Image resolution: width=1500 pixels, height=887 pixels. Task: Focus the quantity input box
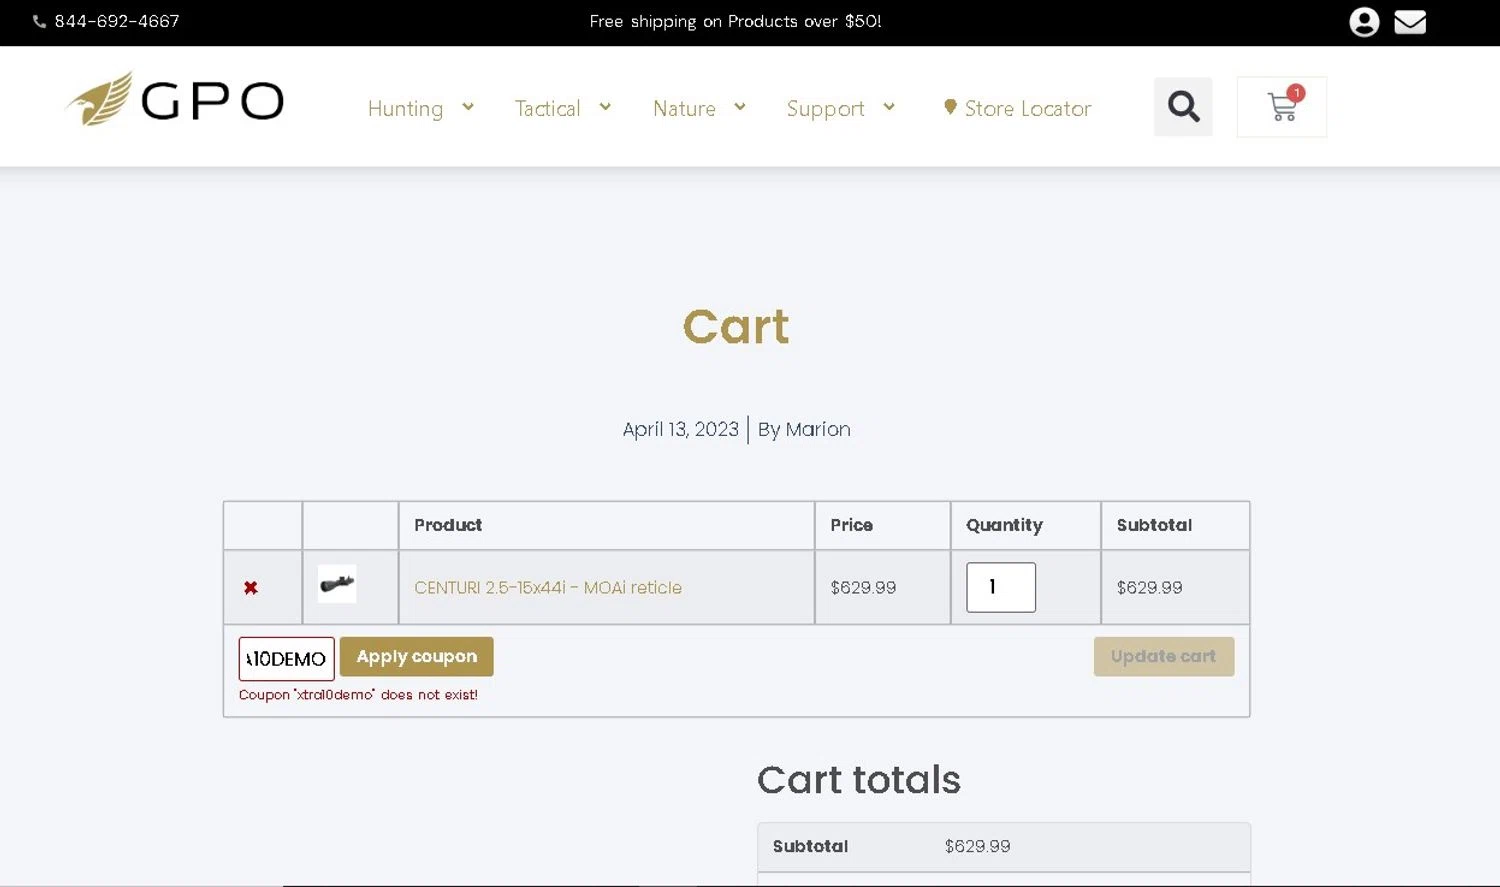(x=1001, y=588)
